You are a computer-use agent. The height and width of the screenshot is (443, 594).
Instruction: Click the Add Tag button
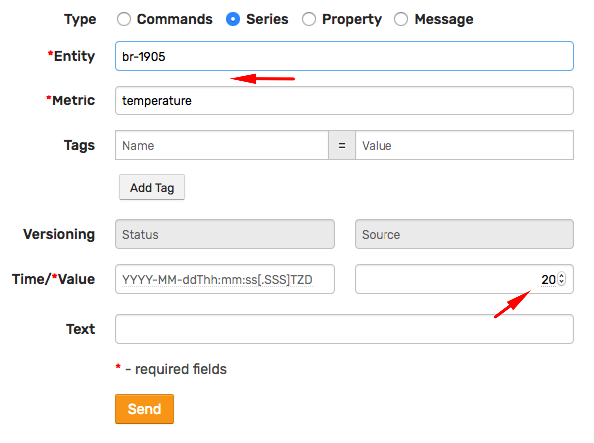[x=152, y=187]
